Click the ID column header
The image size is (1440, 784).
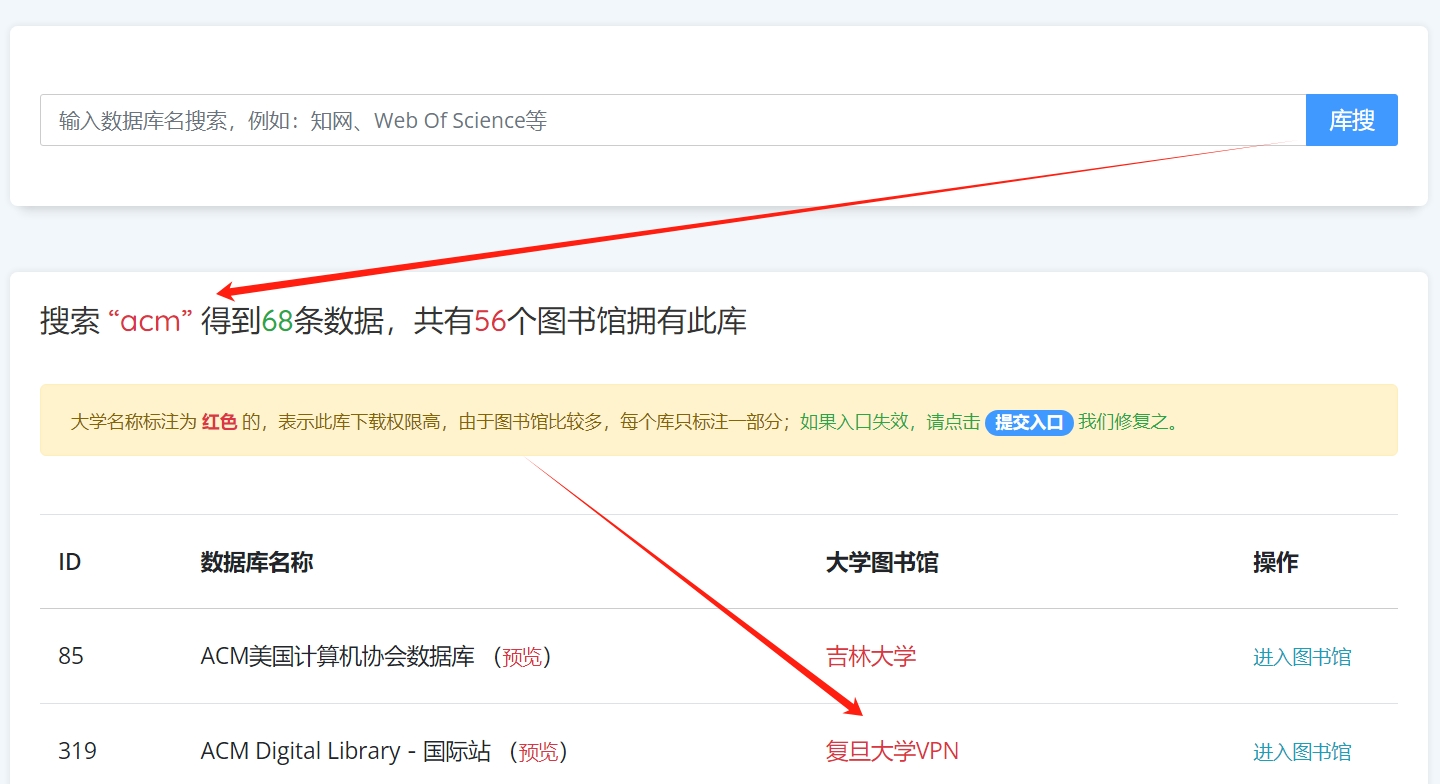[69, 562]
